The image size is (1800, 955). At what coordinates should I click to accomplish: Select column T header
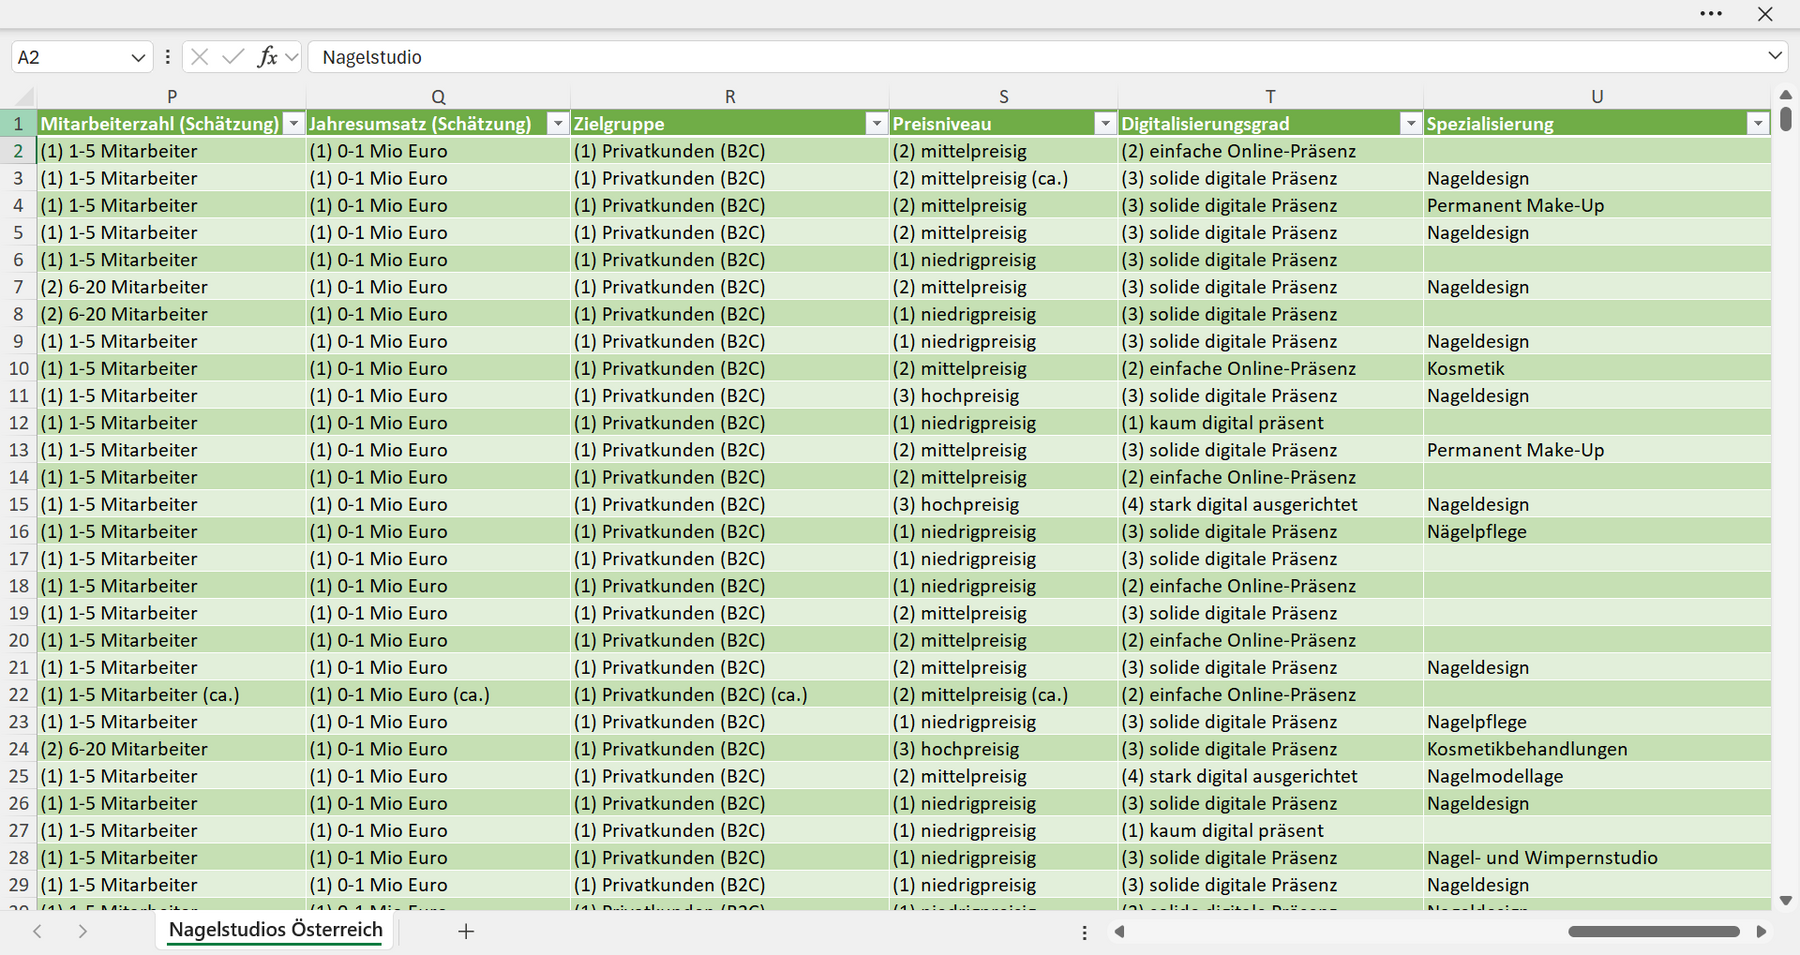(x=1271, y=97)
